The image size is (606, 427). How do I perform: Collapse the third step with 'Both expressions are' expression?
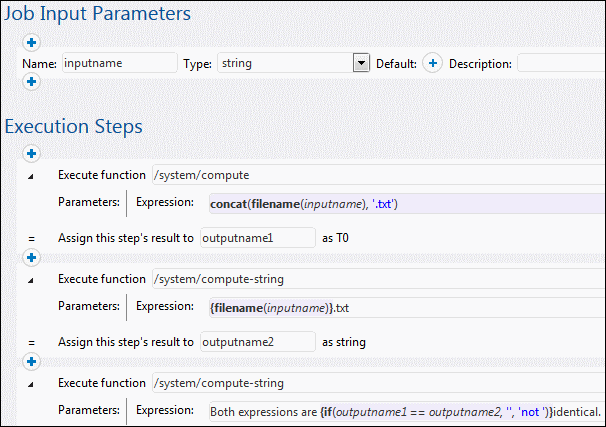point(30,383)
